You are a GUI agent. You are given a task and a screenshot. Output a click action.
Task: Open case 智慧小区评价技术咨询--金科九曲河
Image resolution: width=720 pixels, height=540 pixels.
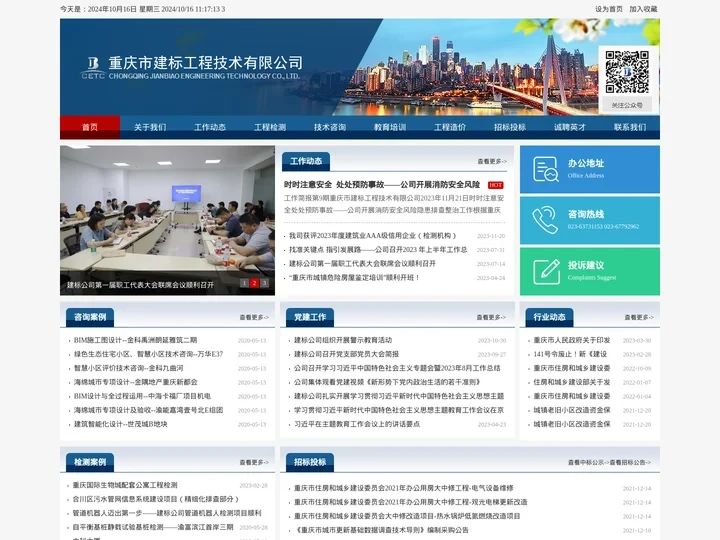(129, 368)
